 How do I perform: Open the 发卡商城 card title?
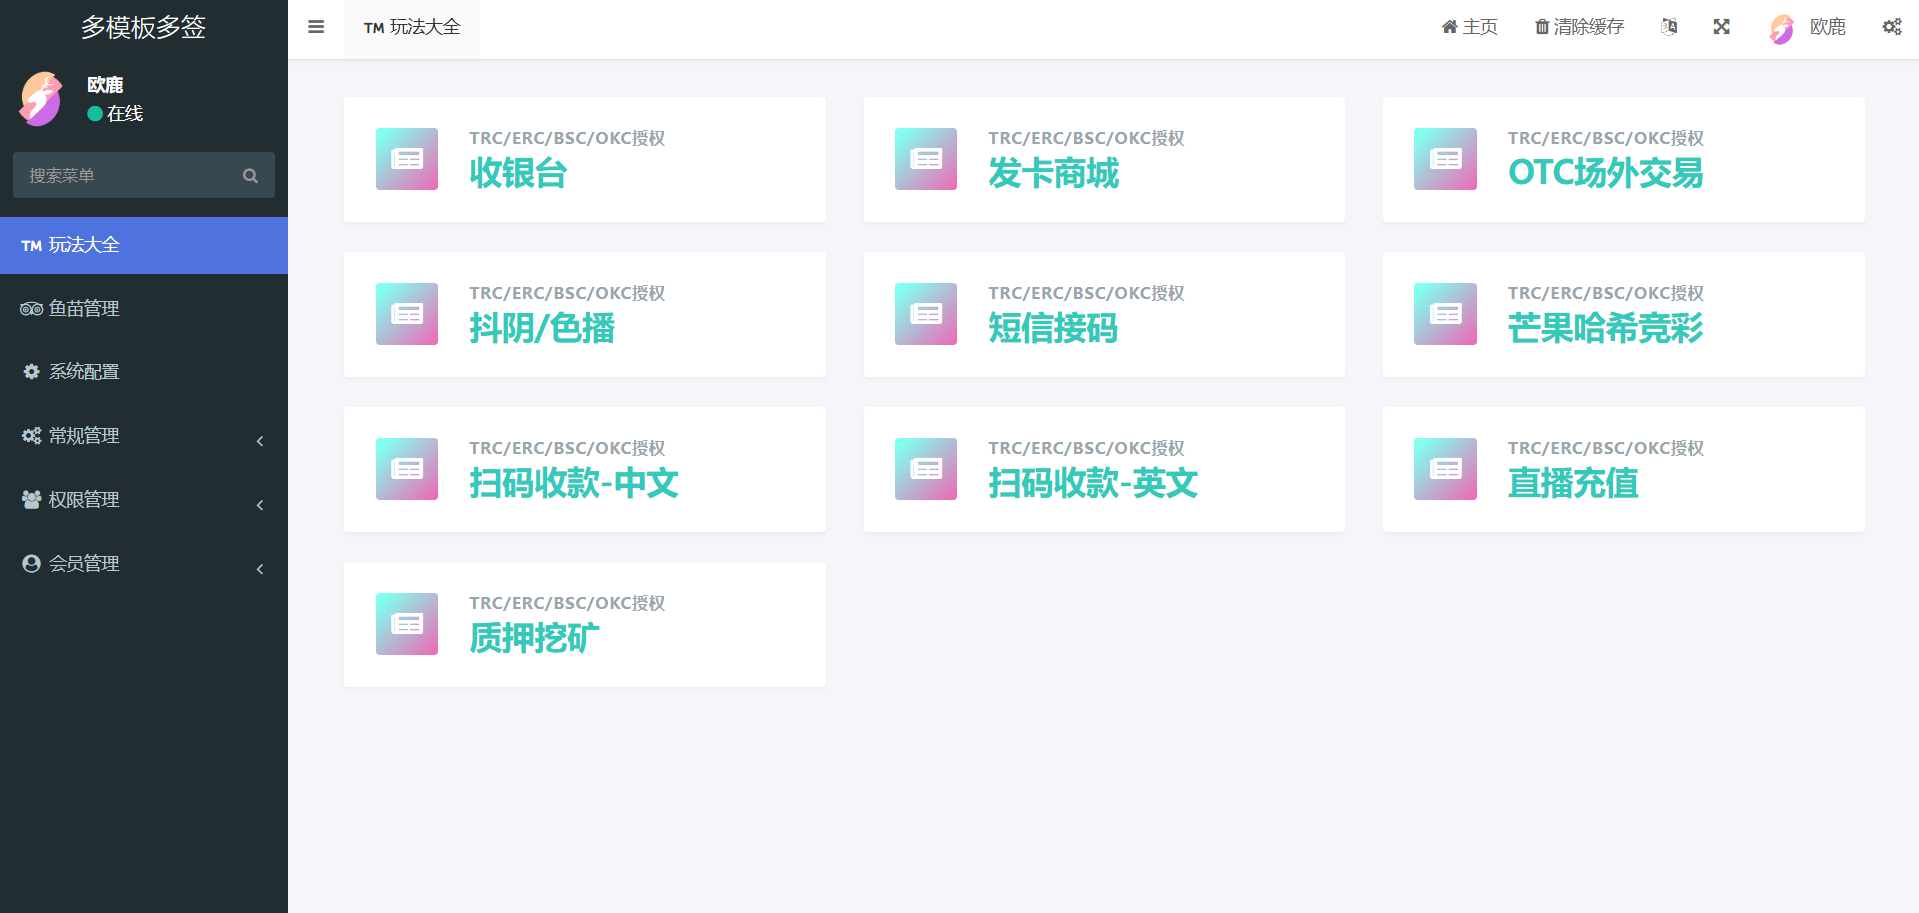click(1053, 173)
